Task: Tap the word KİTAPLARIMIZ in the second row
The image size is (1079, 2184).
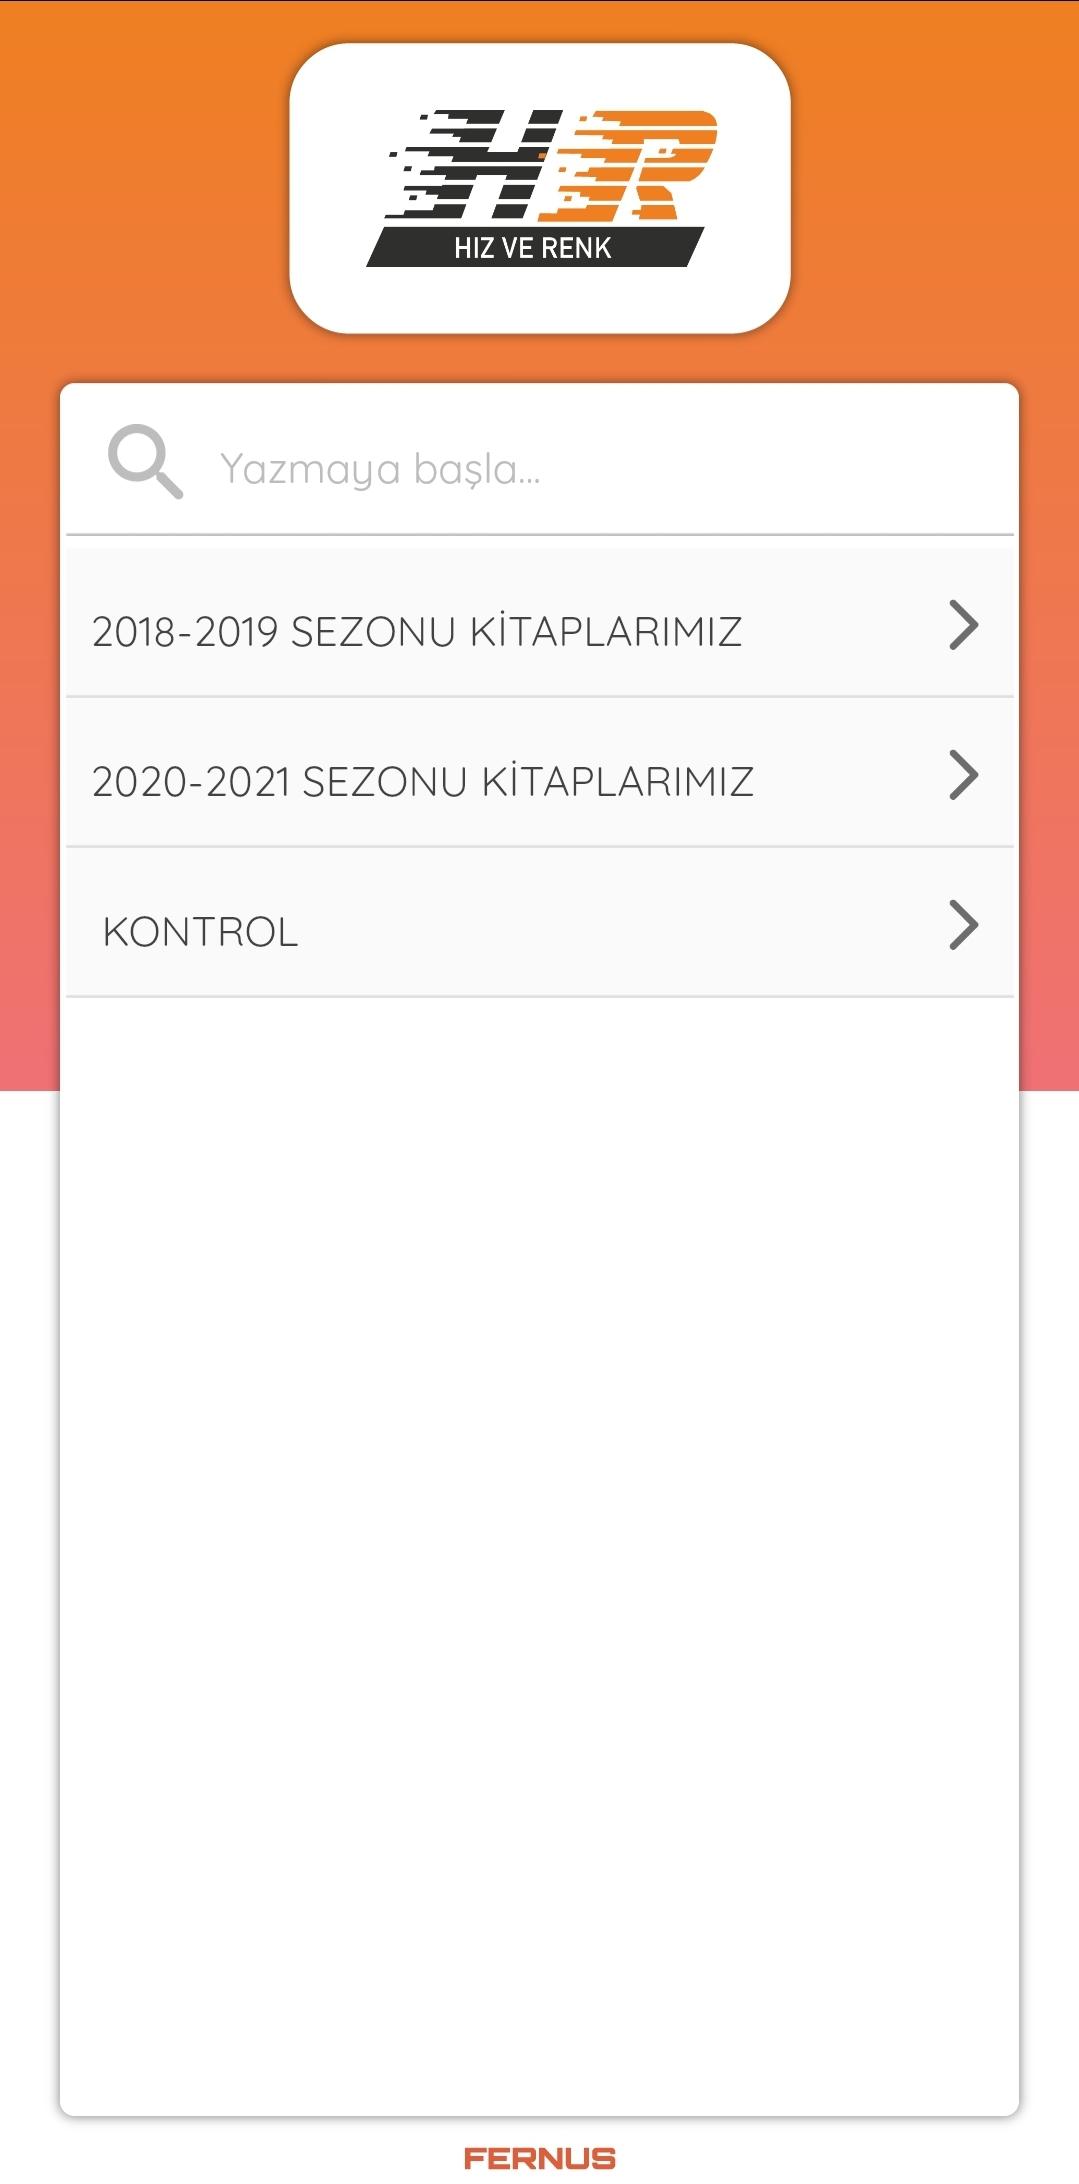Action: pyautogui.click(x=618, y=782)
